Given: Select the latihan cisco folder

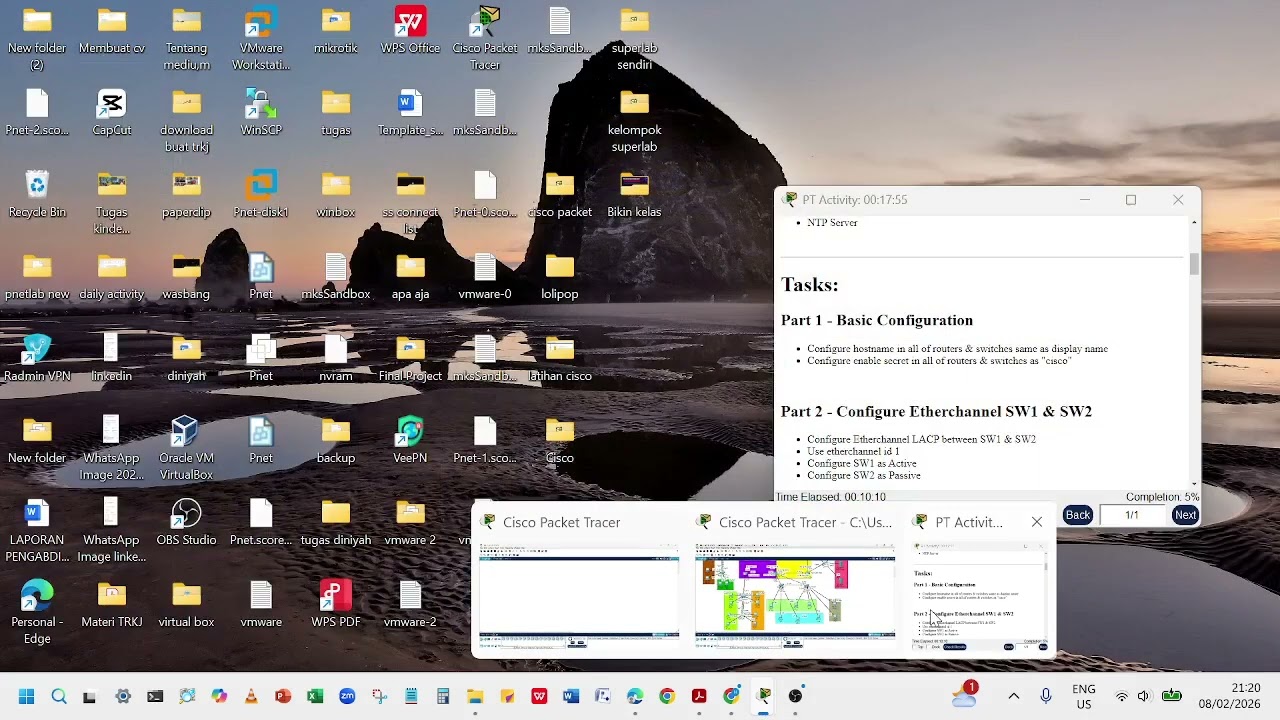Looking at the screenshot, I should pos(560,358).
